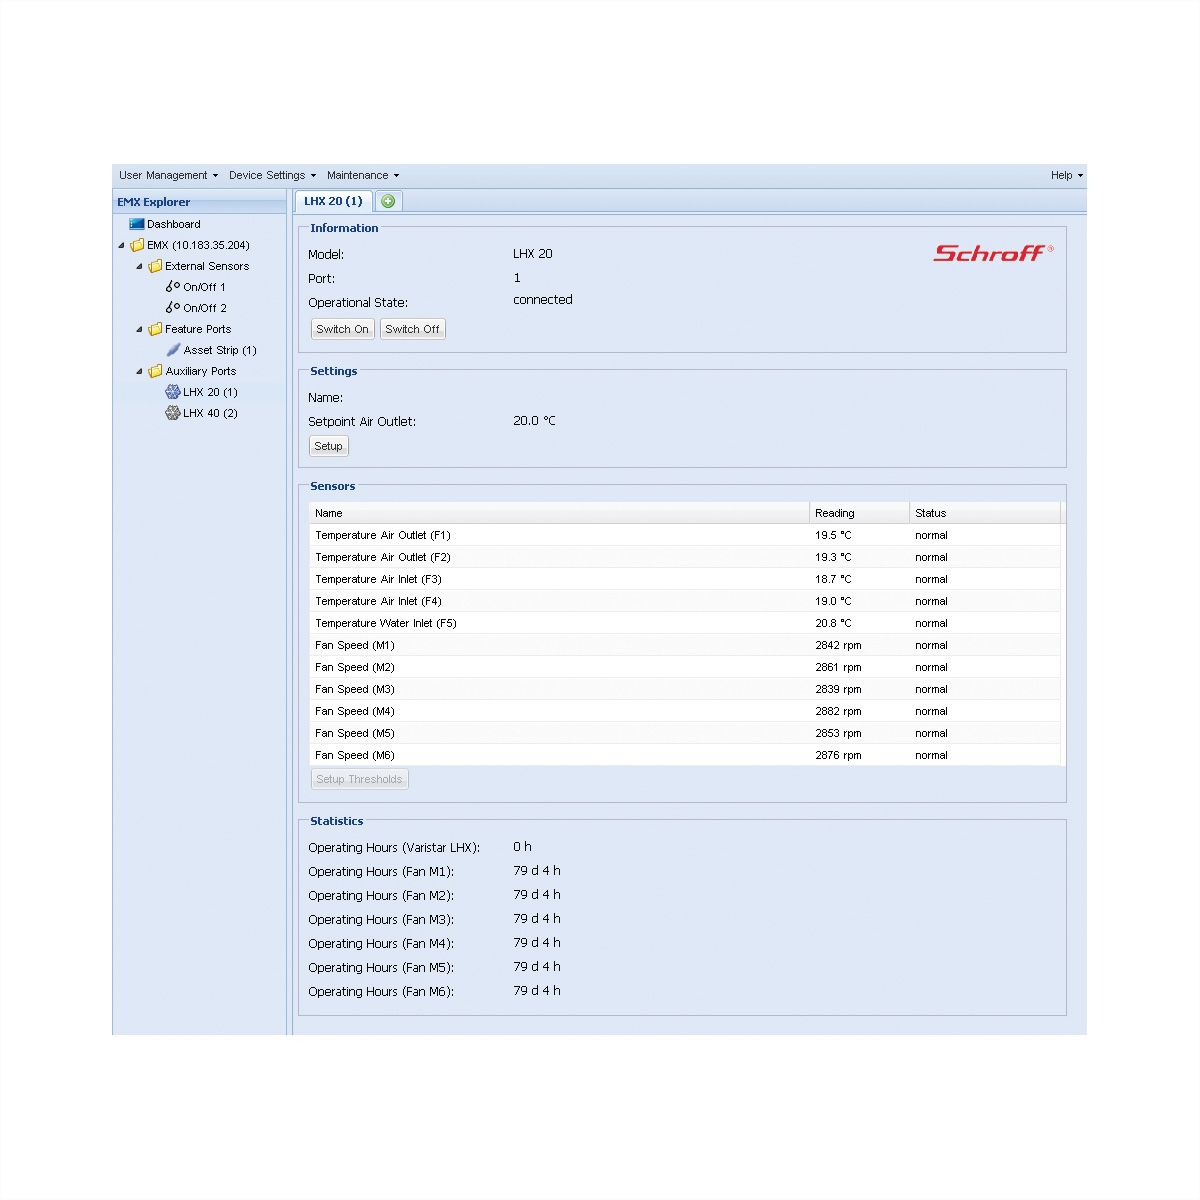Screen dimensions: 1200x1200
Task: Click the Dashboard monitor icon
Action: tap(137, 224)
